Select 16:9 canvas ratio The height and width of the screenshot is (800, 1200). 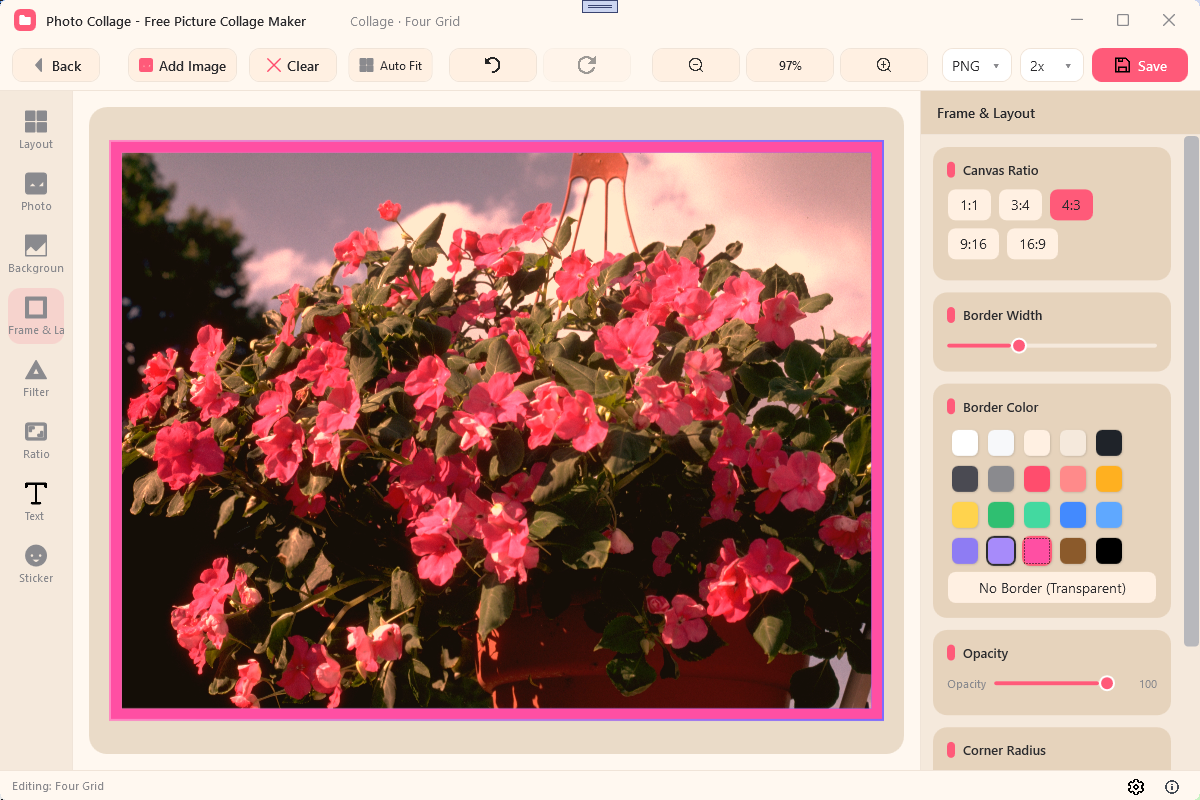[1032, 244]
